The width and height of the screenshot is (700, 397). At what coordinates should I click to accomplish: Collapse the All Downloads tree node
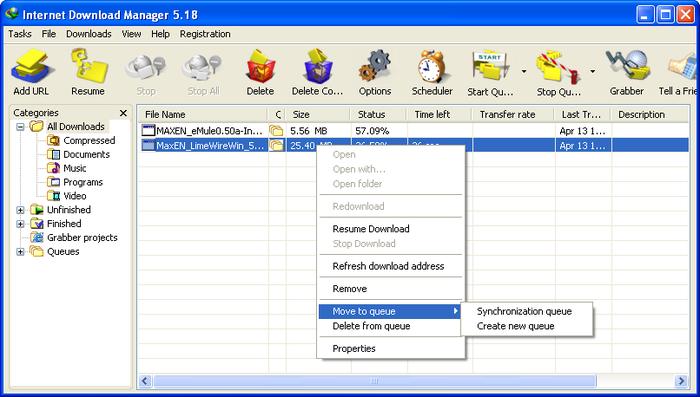click(x=20, y=127)
